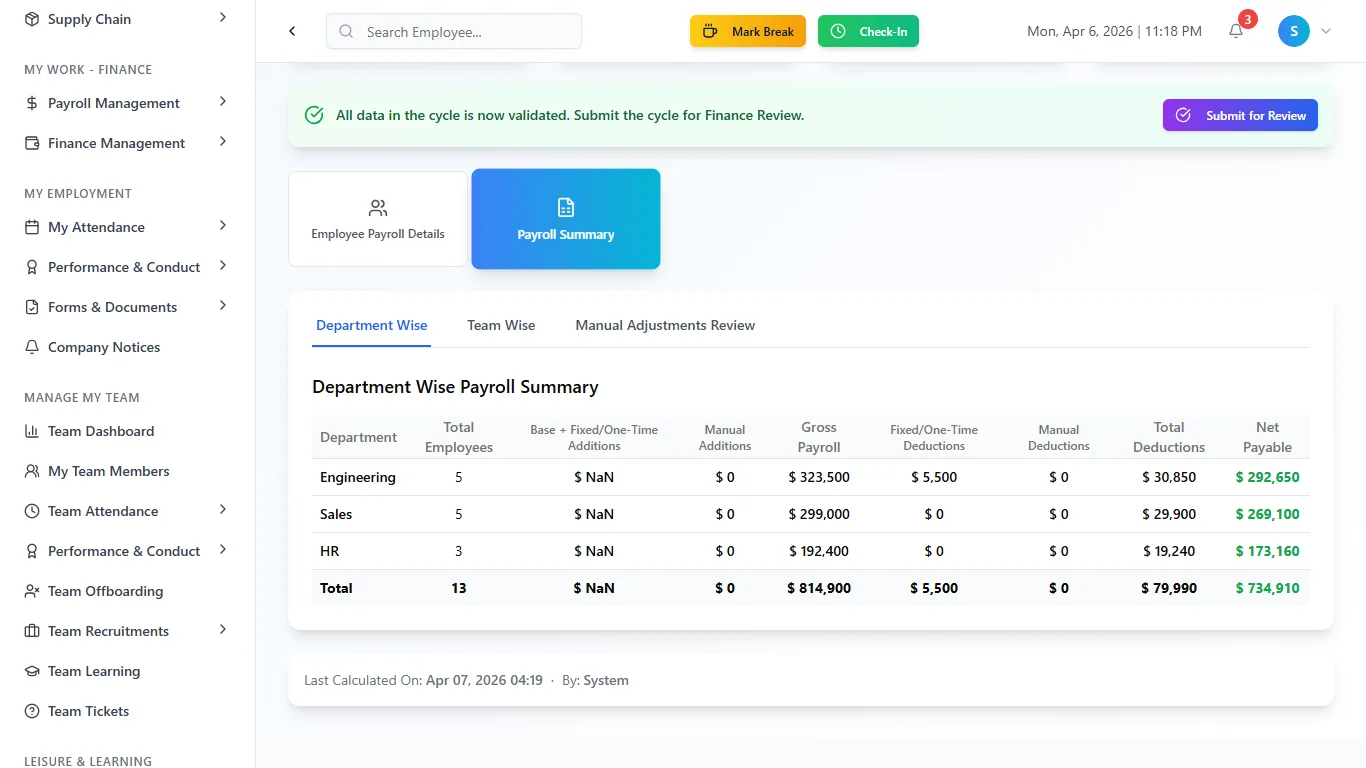Click the Company Notices bell icon
1366x768 pixels.
click(x=31, y=347)
